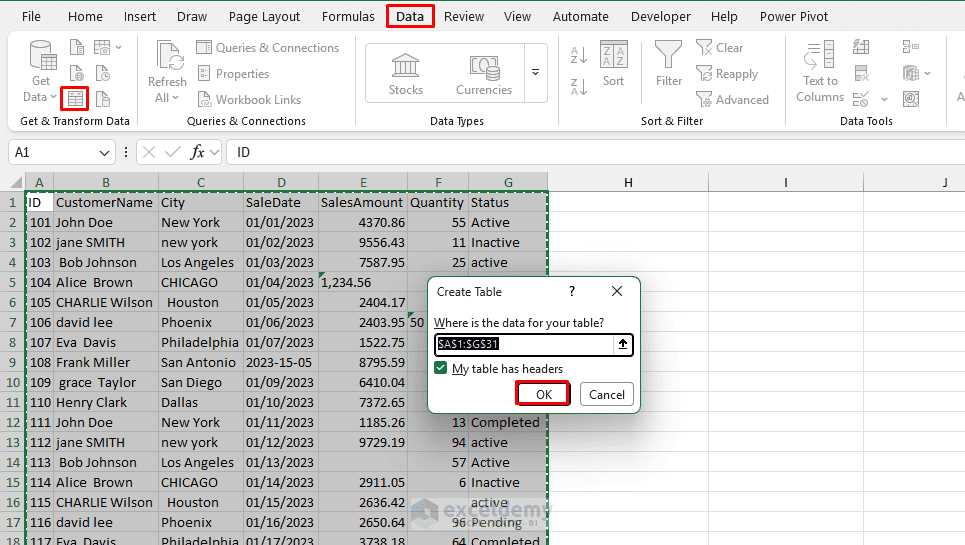
Task: Click the Recent Sources icon
Action: (x=102, y=73)
